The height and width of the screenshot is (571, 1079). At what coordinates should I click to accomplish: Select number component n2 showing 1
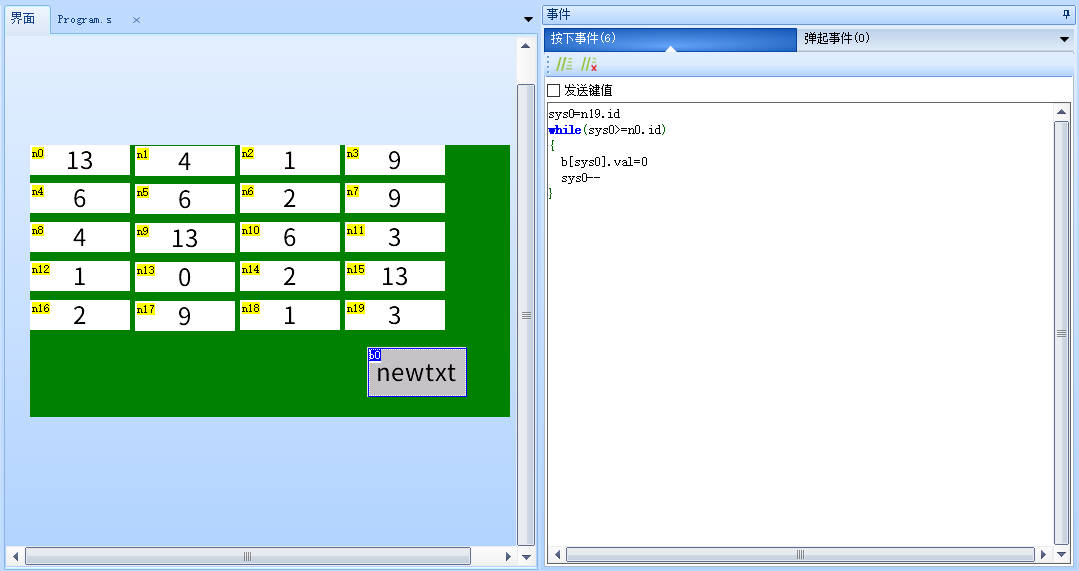coord(290,160)
